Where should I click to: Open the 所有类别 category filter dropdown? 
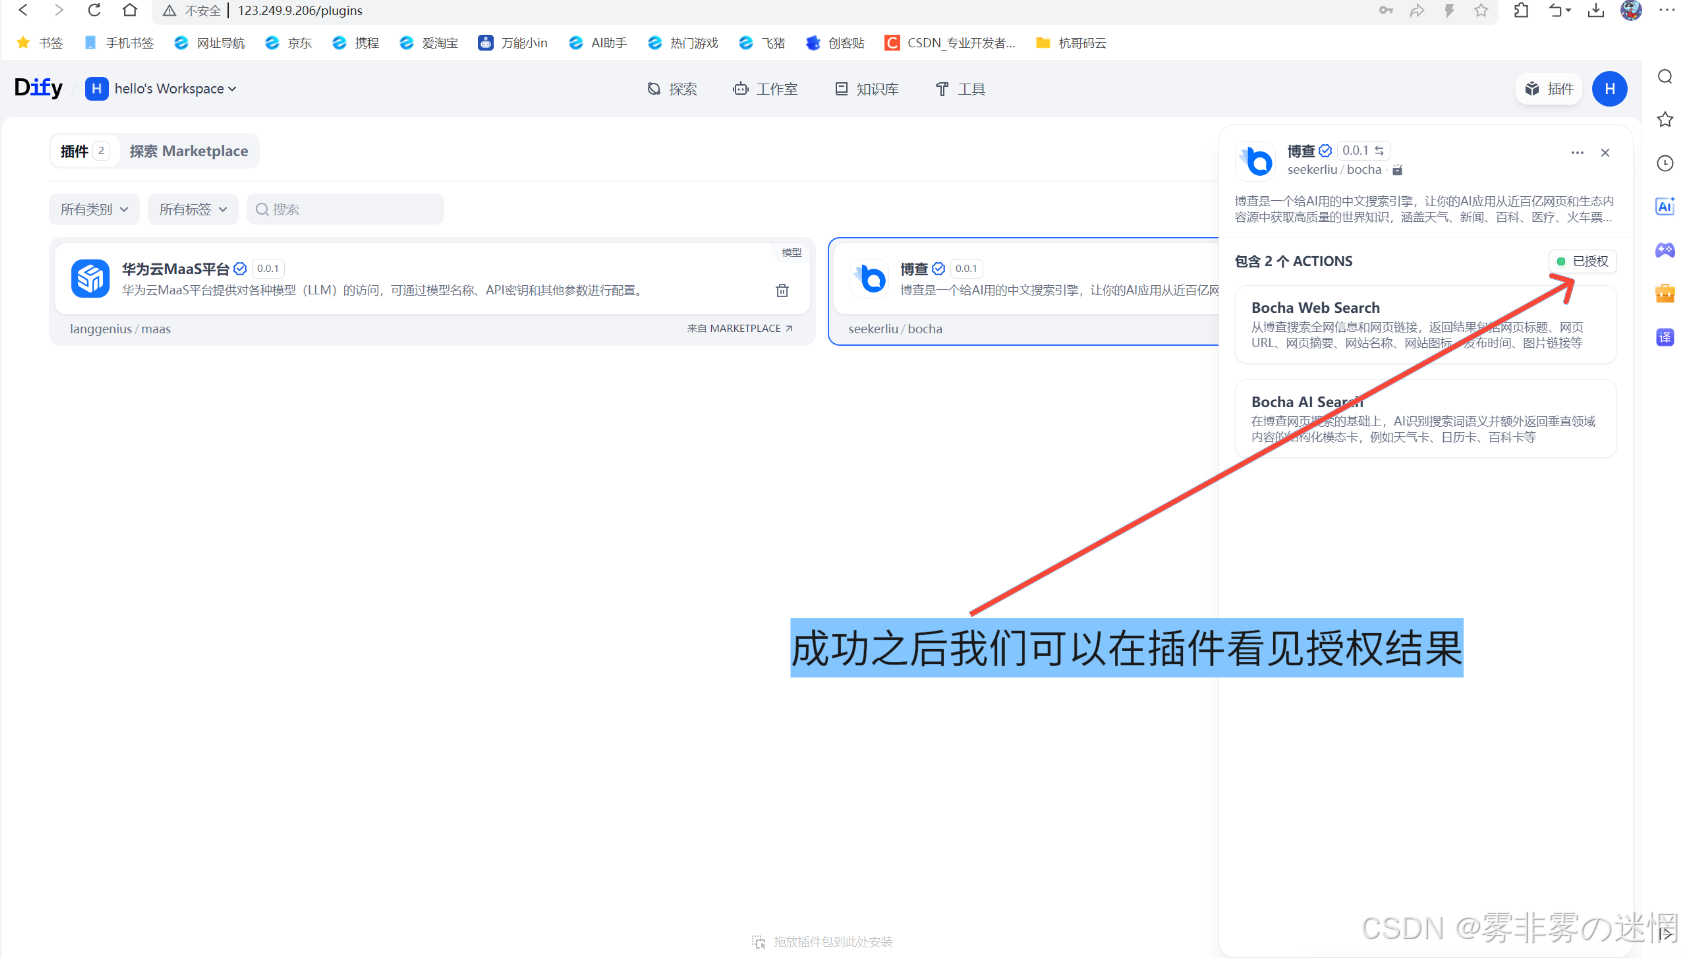click(x=95, y=209)
